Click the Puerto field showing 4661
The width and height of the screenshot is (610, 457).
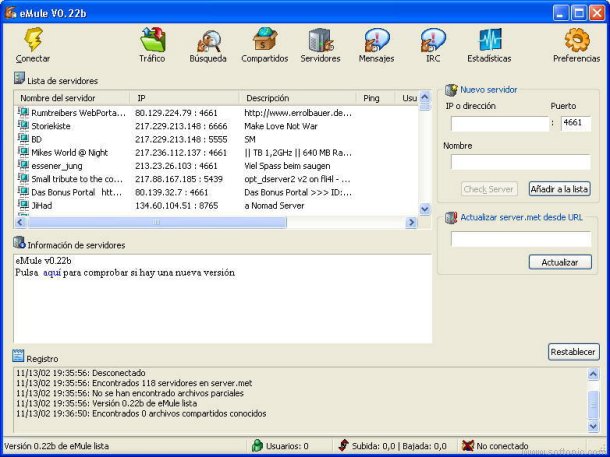(576, 124)
